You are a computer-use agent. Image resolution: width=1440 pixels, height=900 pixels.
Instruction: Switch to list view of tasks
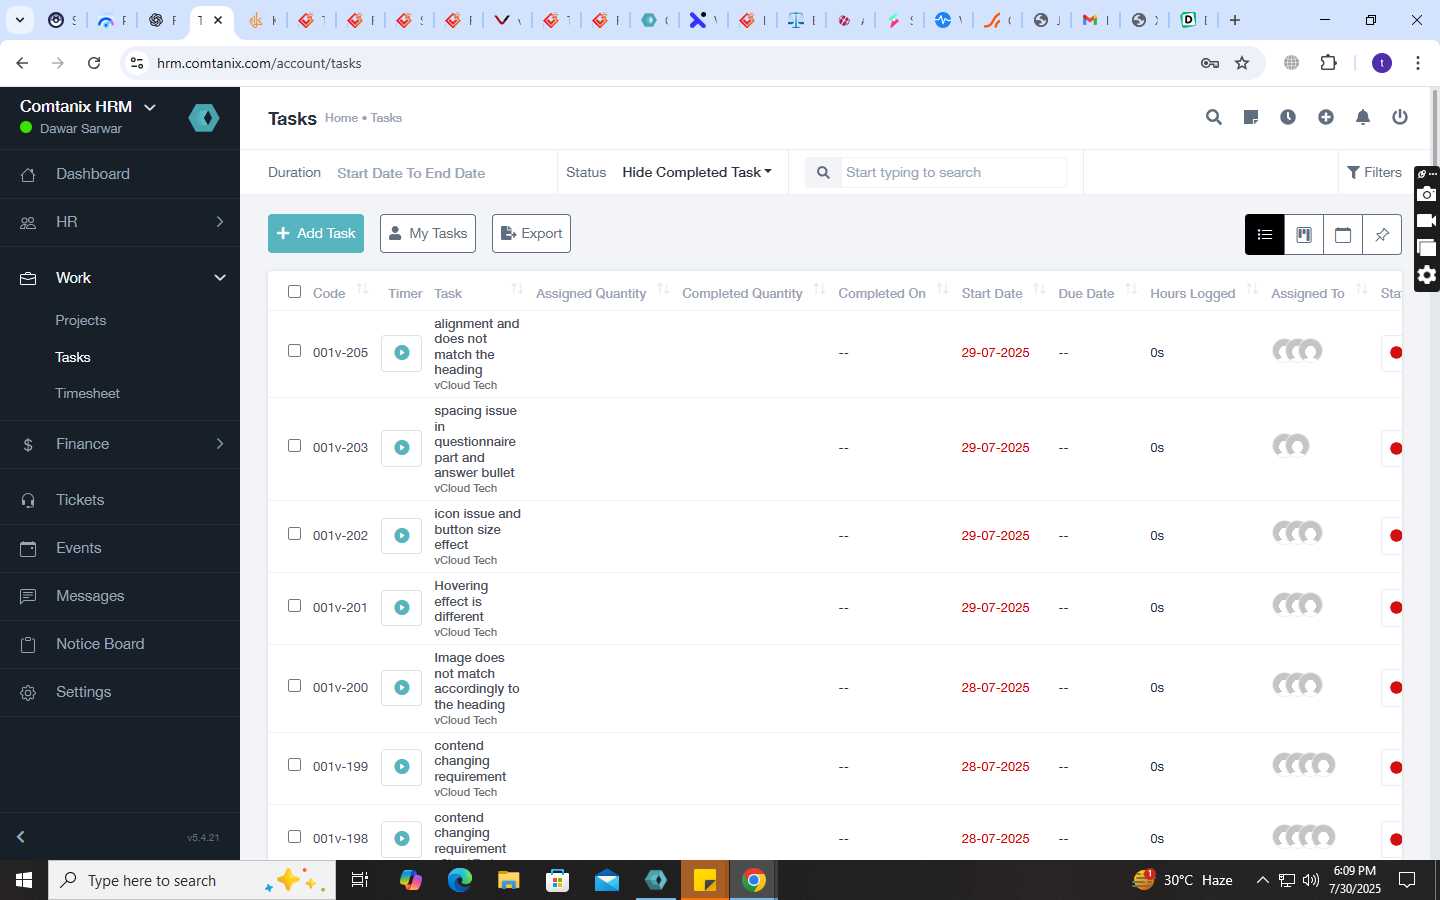(1265, 235)
